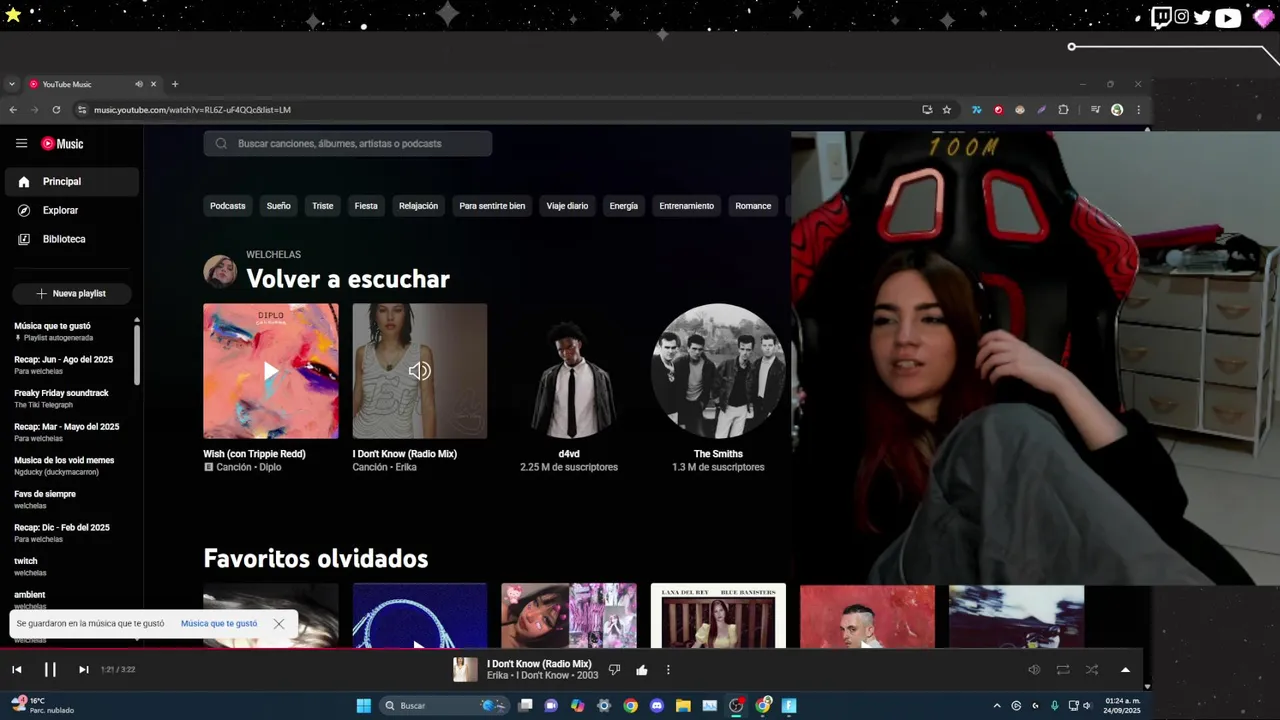Viewport: 1280px width, 720px height.
Task: Show hidden system tray icons
Action: (x=996, y=706)
